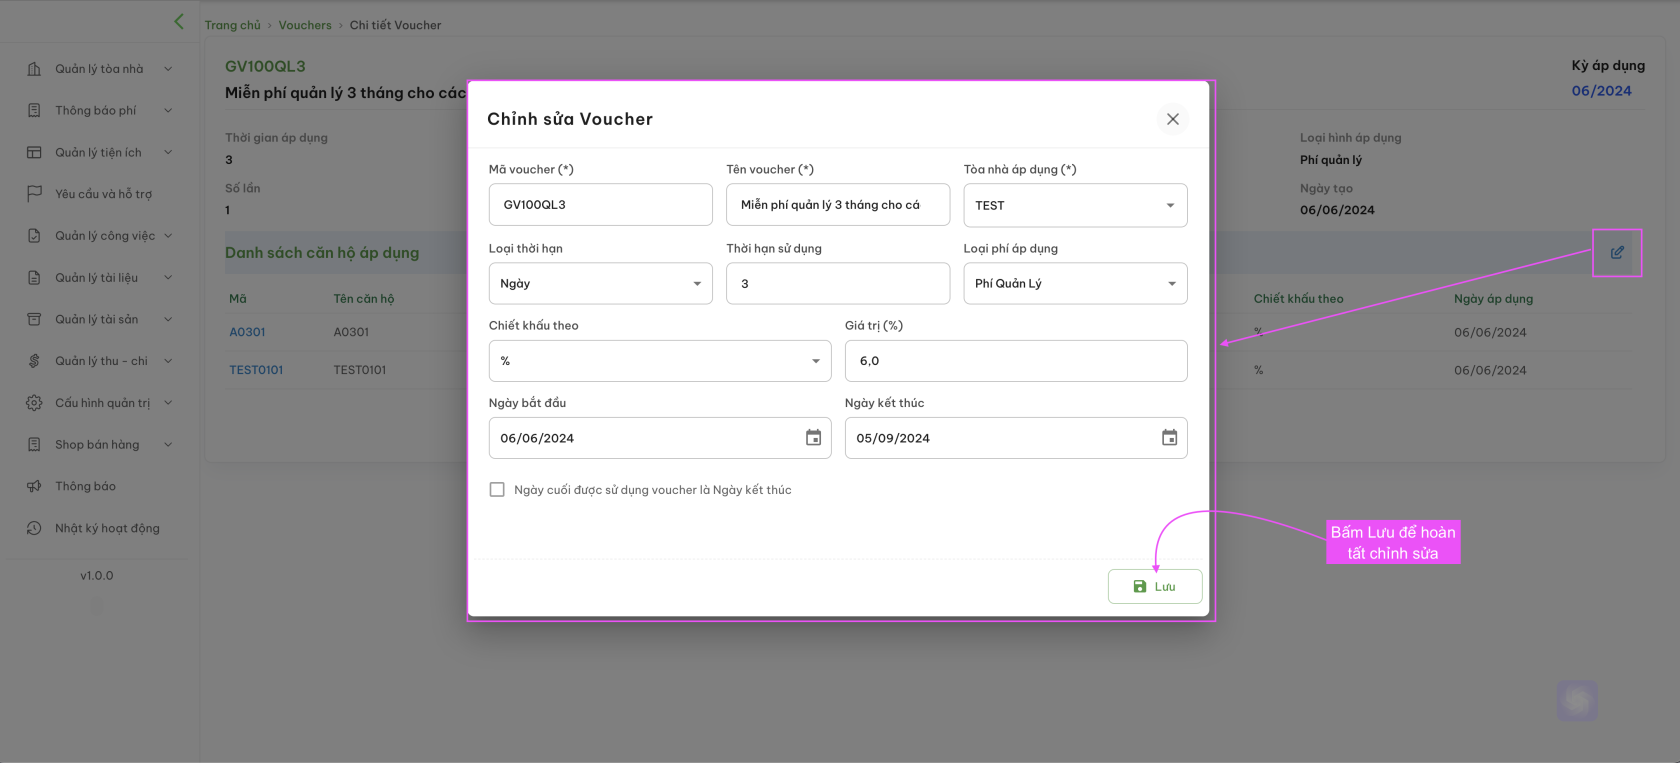Click the 06/2024 period link
Image resolution: width=1680 pixels, height=763 pixels.
pyautogui.click(x=1601, y=91)
